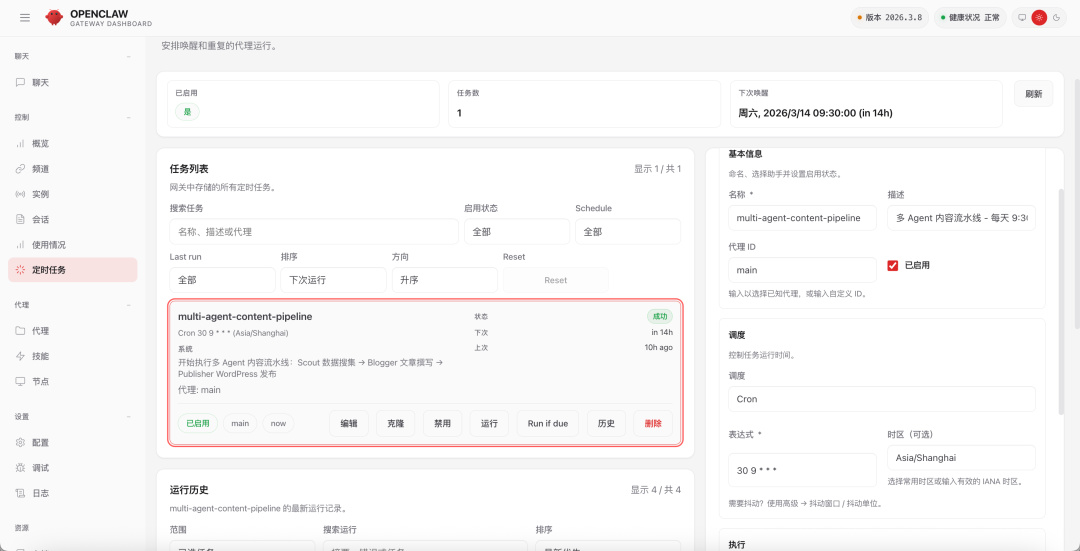Image resolution: width=1080 pixels, height=551 pixels.
Task: Click the 技能 lightning bolt icon
Action: pos(21,357)
